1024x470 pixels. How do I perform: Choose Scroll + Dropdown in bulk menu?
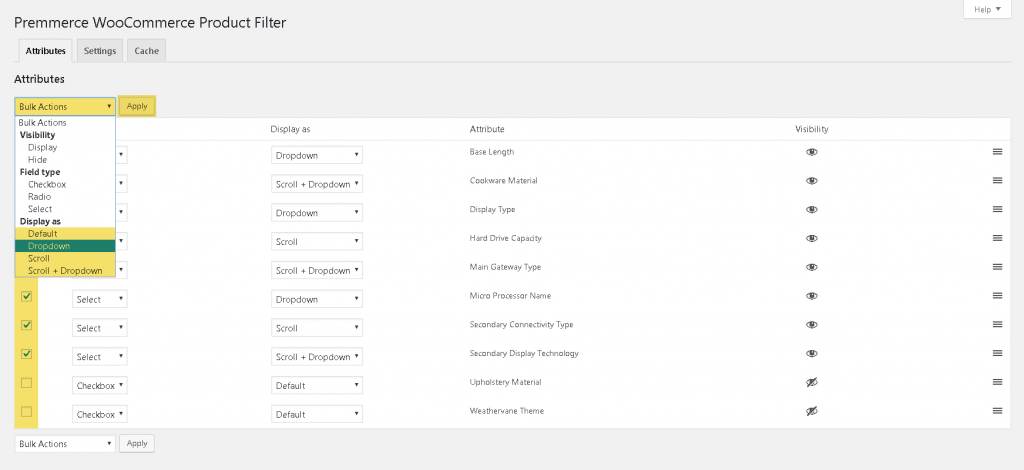[65, 271]
